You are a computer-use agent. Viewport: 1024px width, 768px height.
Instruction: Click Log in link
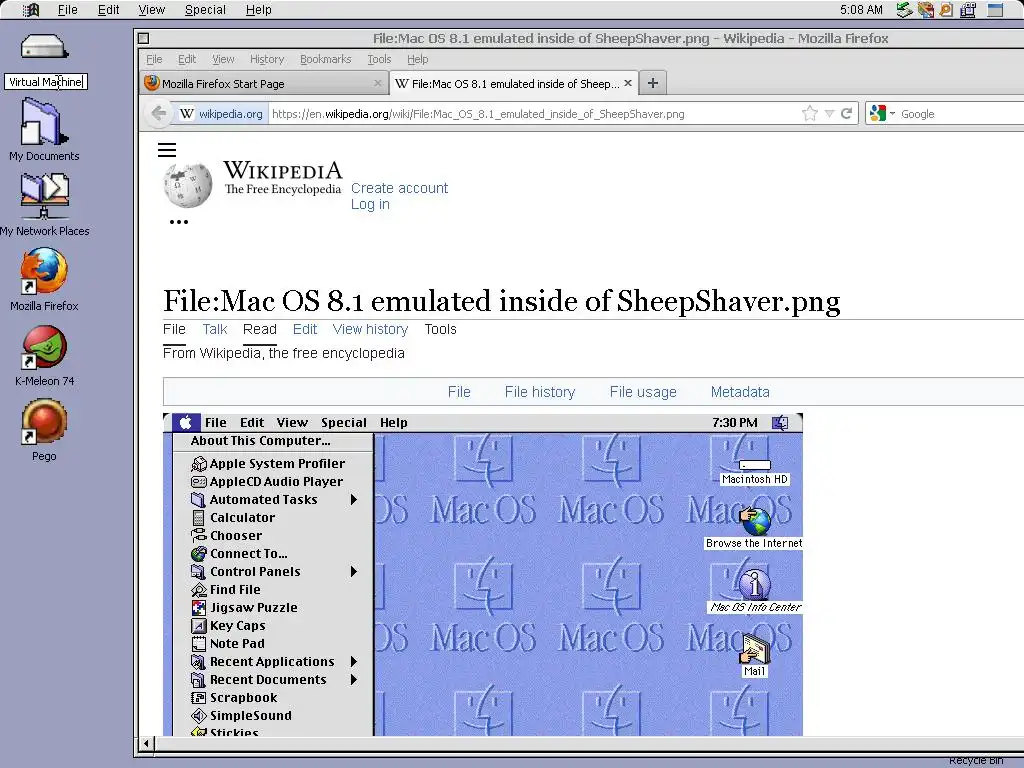coord(370,204)
